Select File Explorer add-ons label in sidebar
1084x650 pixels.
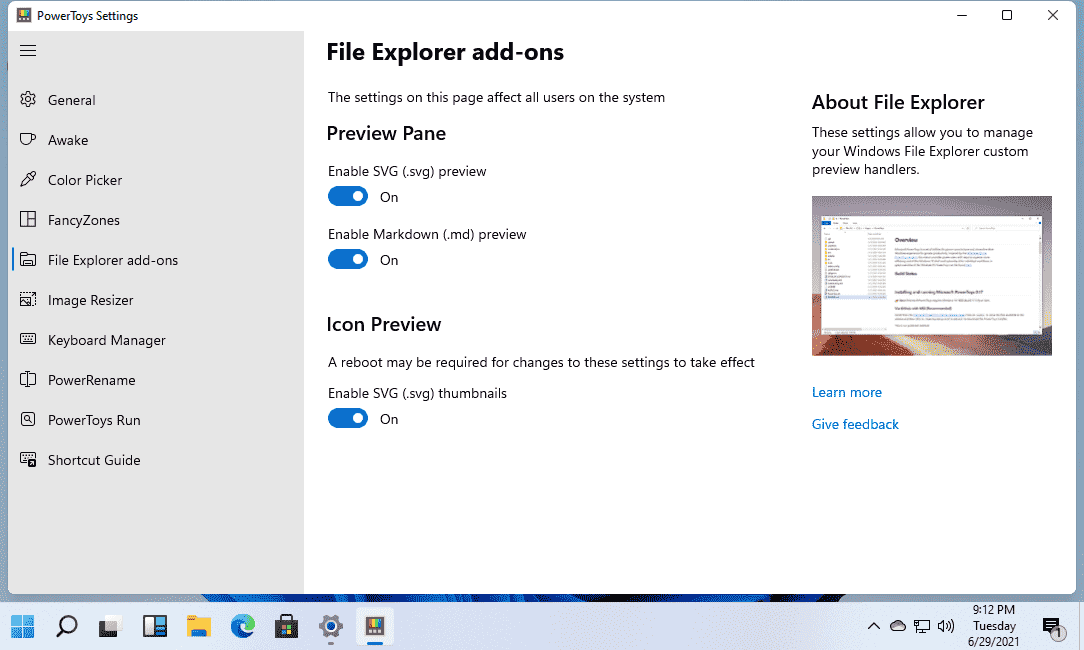click(113, 260)
